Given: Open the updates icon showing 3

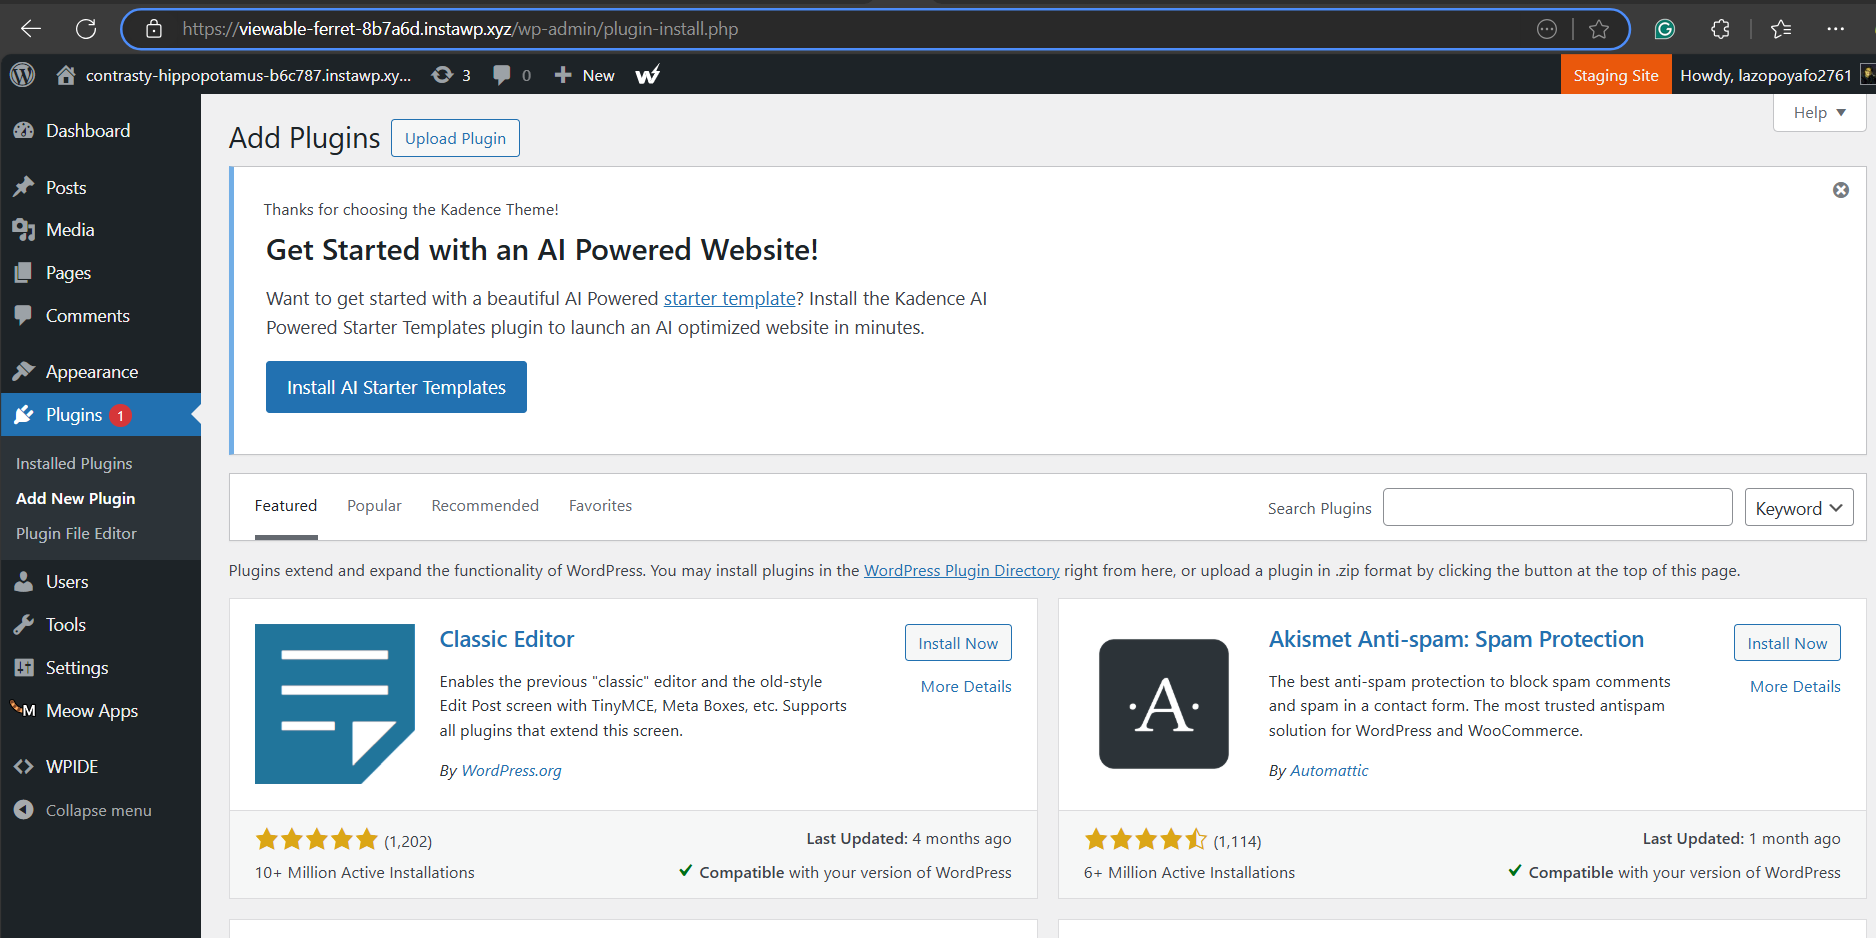Looking at the screenshot, I should [451, 75].
